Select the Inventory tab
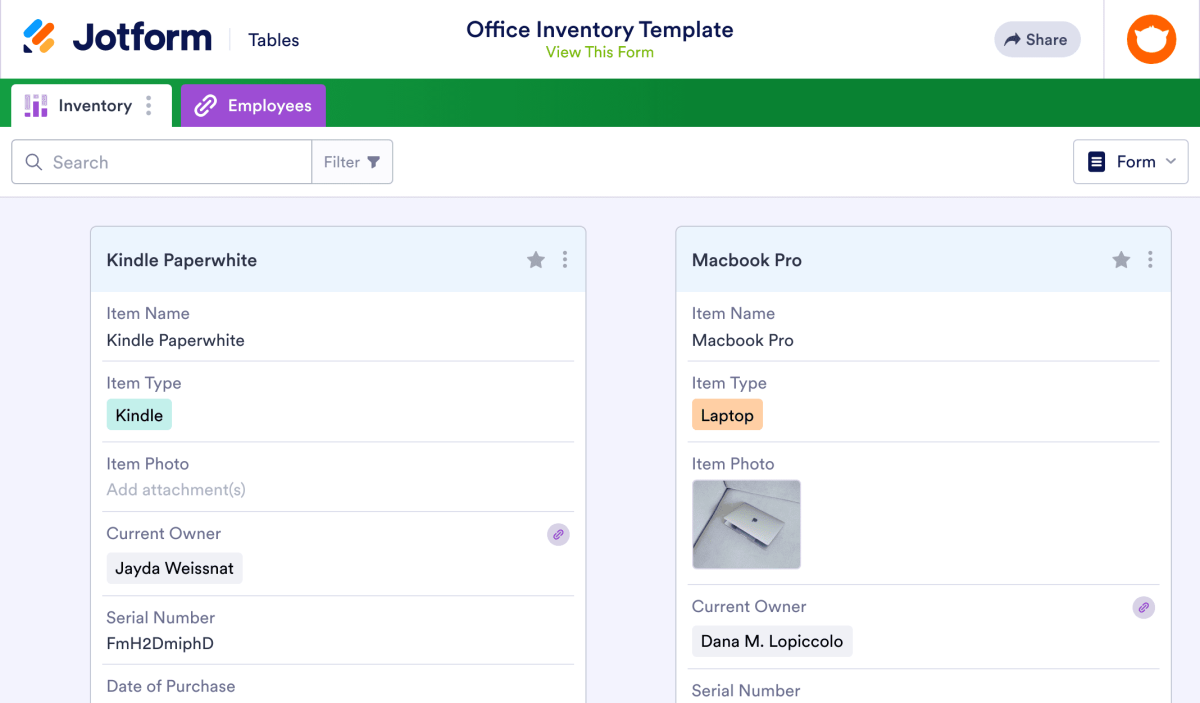The image size is (1200, 703). [x=95, y=104]
